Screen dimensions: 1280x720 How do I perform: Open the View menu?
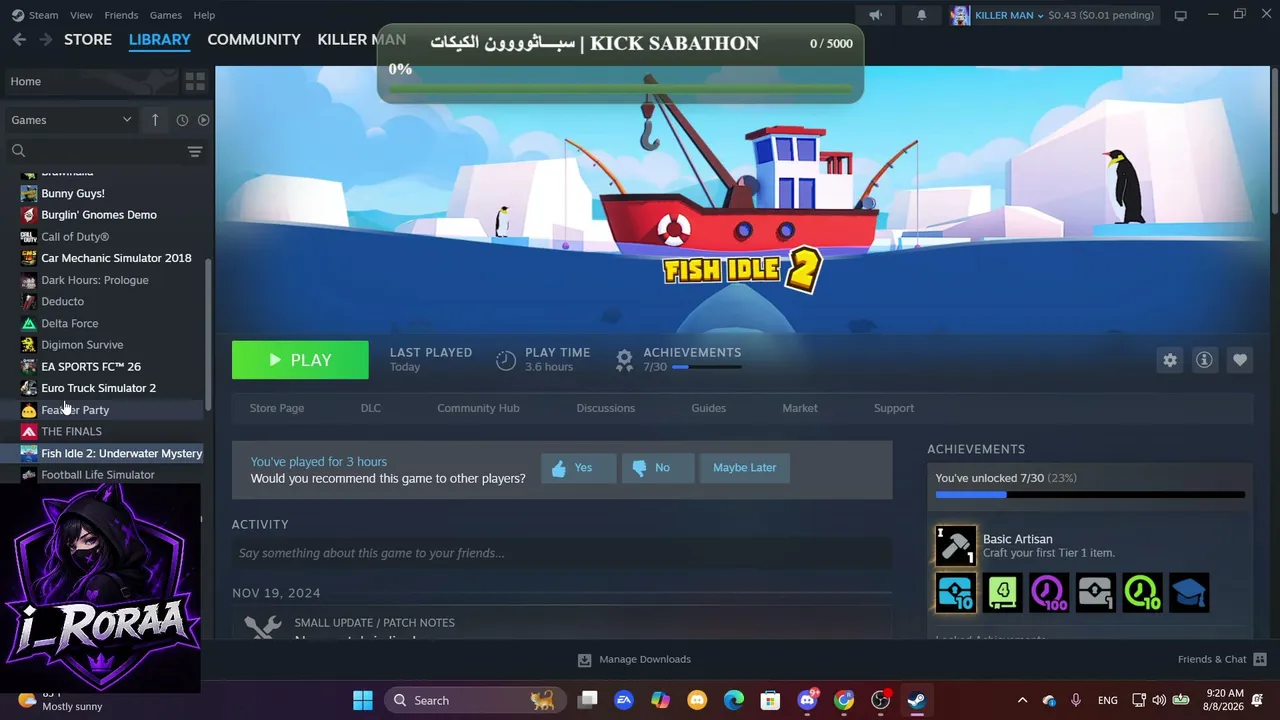pos(81,15)
